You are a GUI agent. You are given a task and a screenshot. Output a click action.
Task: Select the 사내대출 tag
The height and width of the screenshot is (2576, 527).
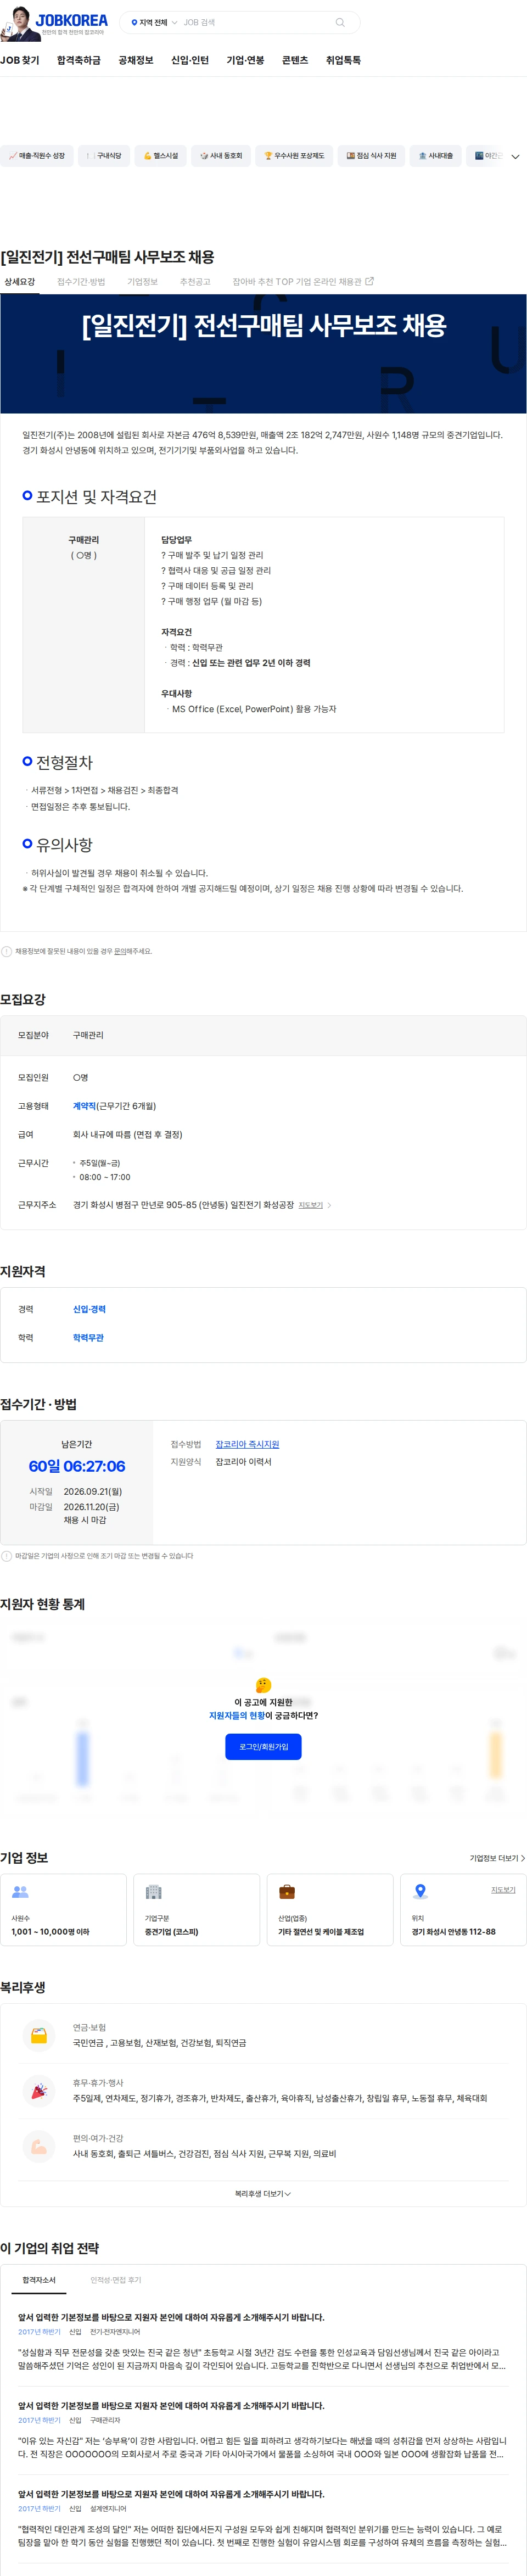435,156
